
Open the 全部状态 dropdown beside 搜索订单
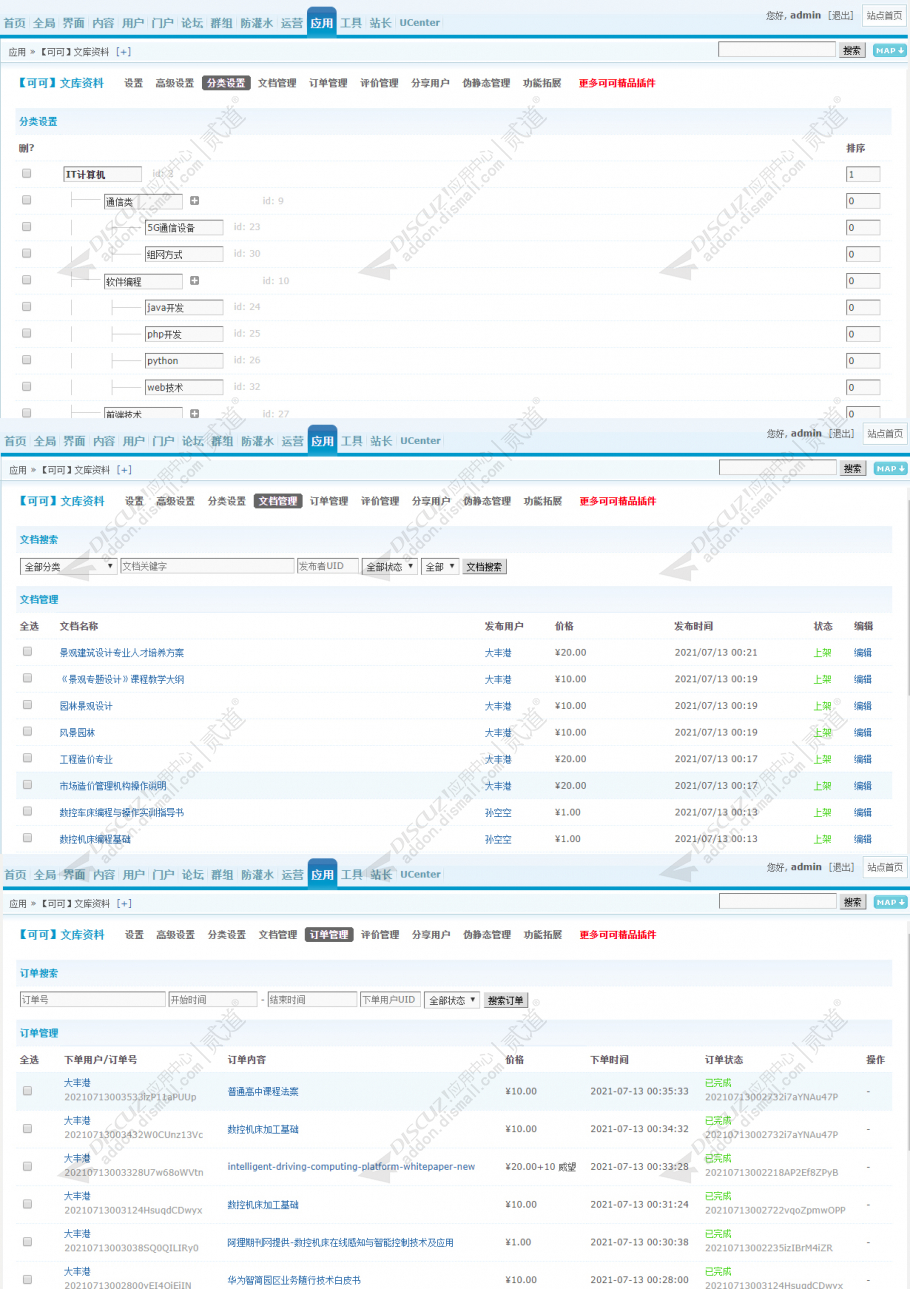[x=452, y=1000]
